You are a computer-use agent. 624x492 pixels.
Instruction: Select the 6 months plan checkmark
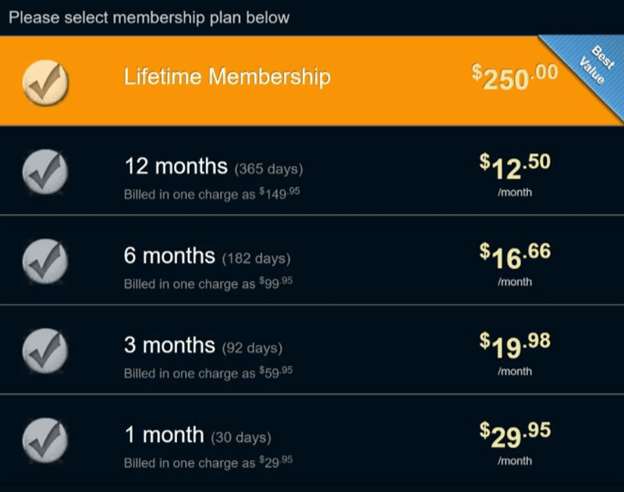pos(45,262)
